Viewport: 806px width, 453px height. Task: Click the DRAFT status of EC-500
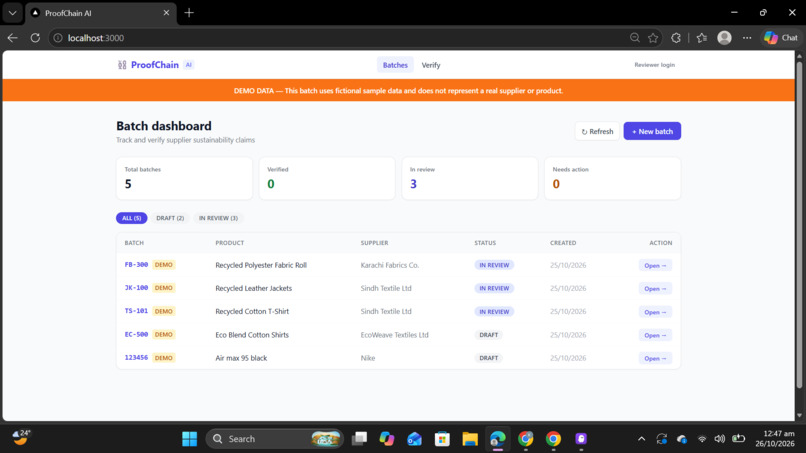(x=488, y=335)
